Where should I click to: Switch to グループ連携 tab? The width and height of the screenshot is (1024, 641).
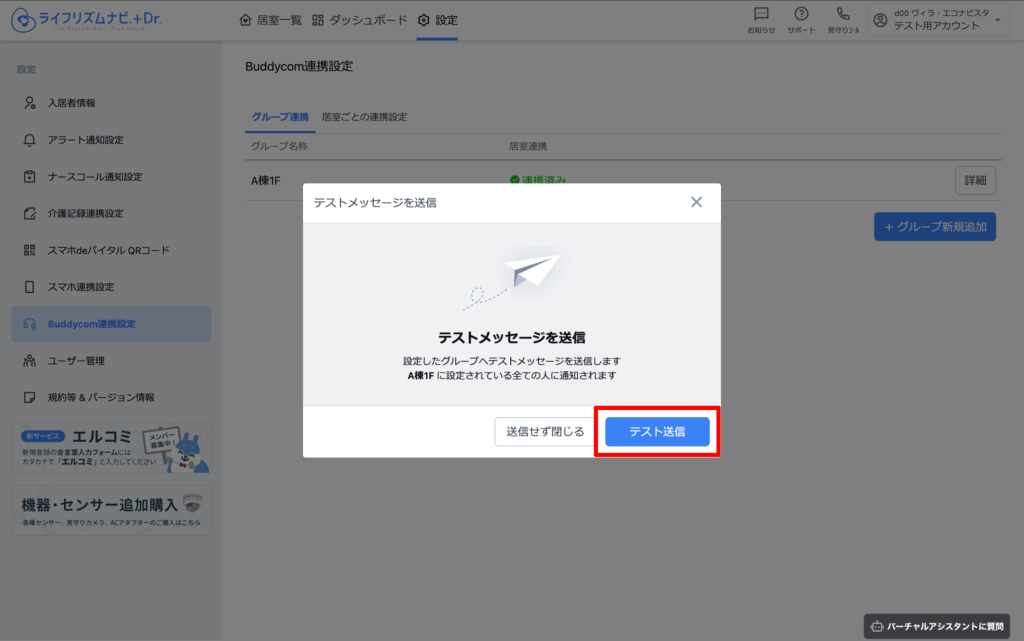point(280,117)
